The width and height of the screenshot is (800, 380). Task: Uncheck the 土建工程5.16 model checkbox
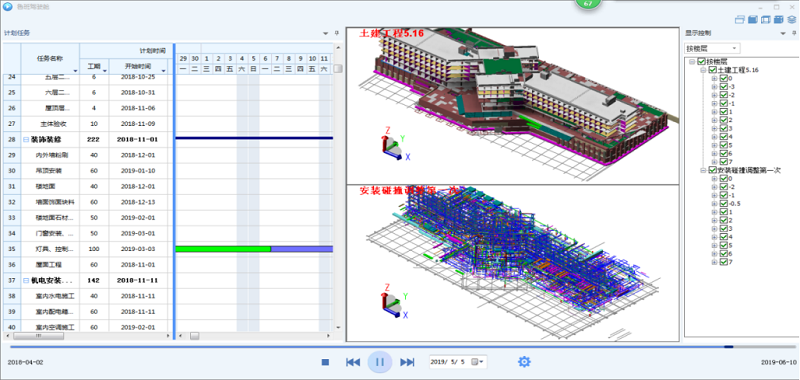point(712,70)
